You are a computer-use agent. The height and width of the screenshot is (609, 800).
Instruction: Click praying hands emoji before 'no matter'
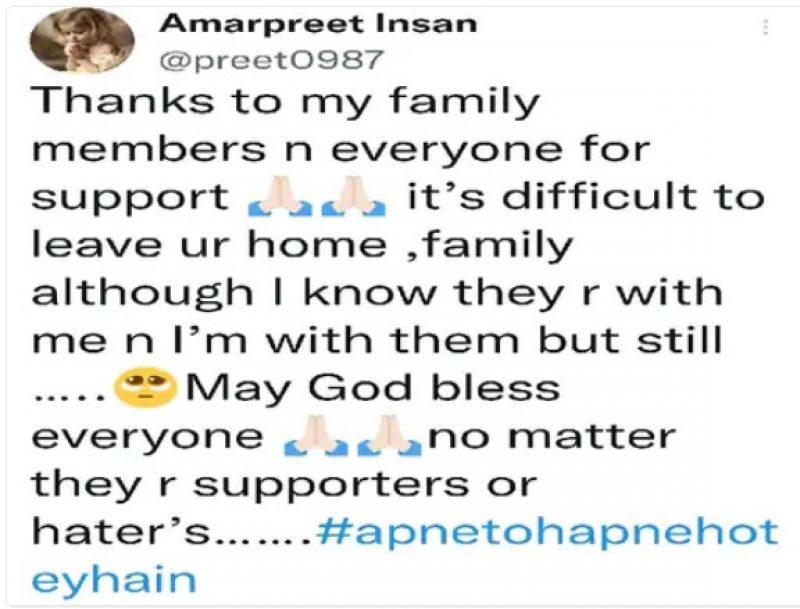pos(389,436)
